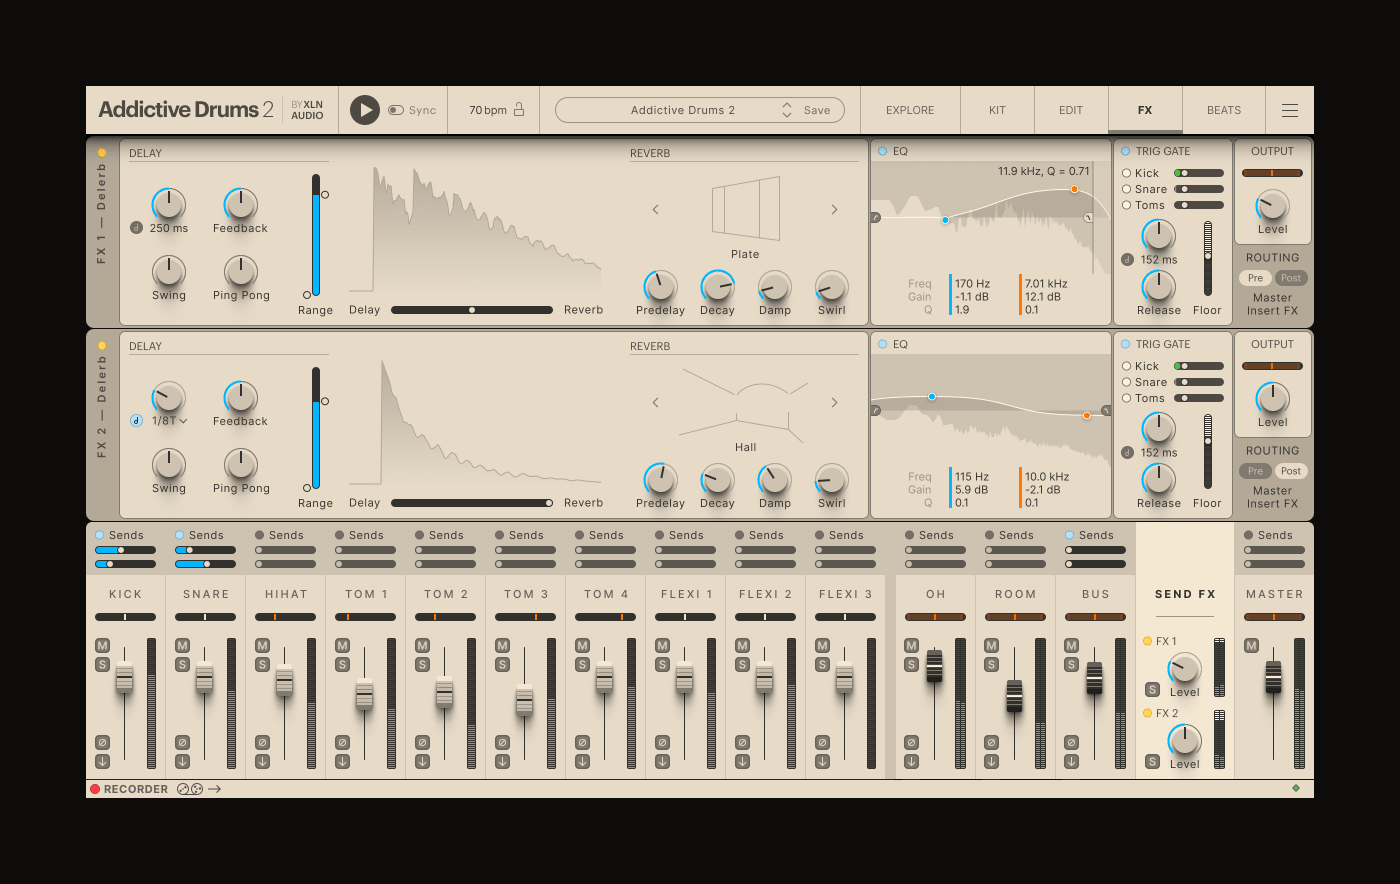This screenshot has height=884, width=1400.
Task: Open the 1/8T delay time dropdown
Action: tap(170, 421)
